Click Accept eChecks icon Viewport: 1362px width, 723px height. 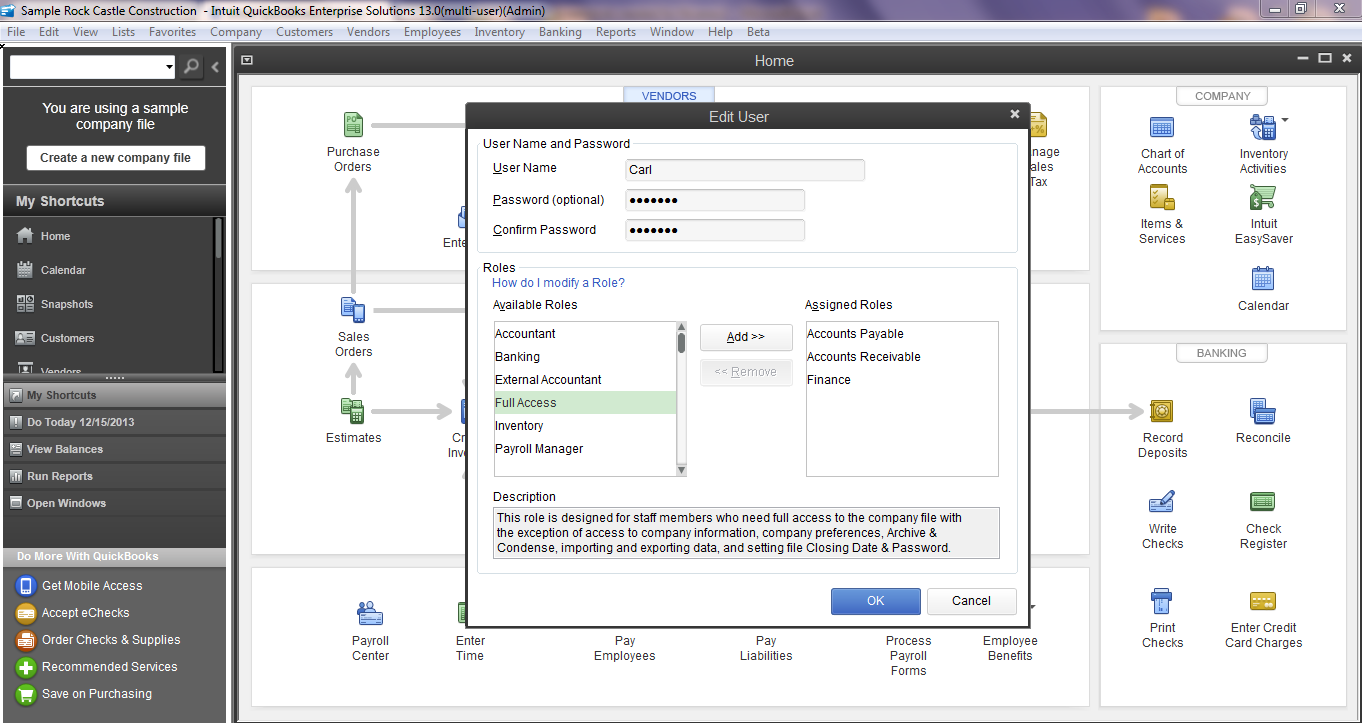(26, 613)
